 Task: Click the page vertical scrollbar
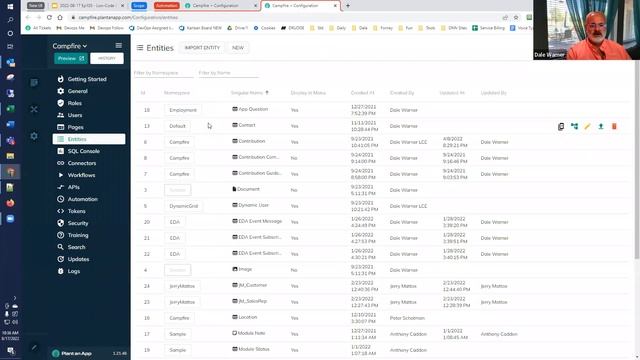pyautogui.click(x=637, y=159)
